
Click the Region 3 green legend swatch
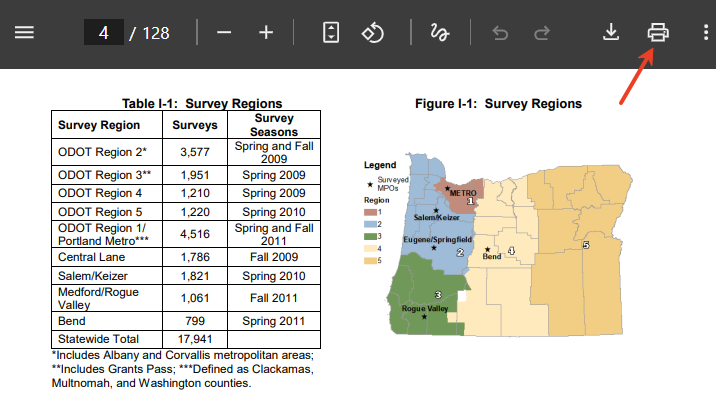pyautogui.click(x=370, y=236)
